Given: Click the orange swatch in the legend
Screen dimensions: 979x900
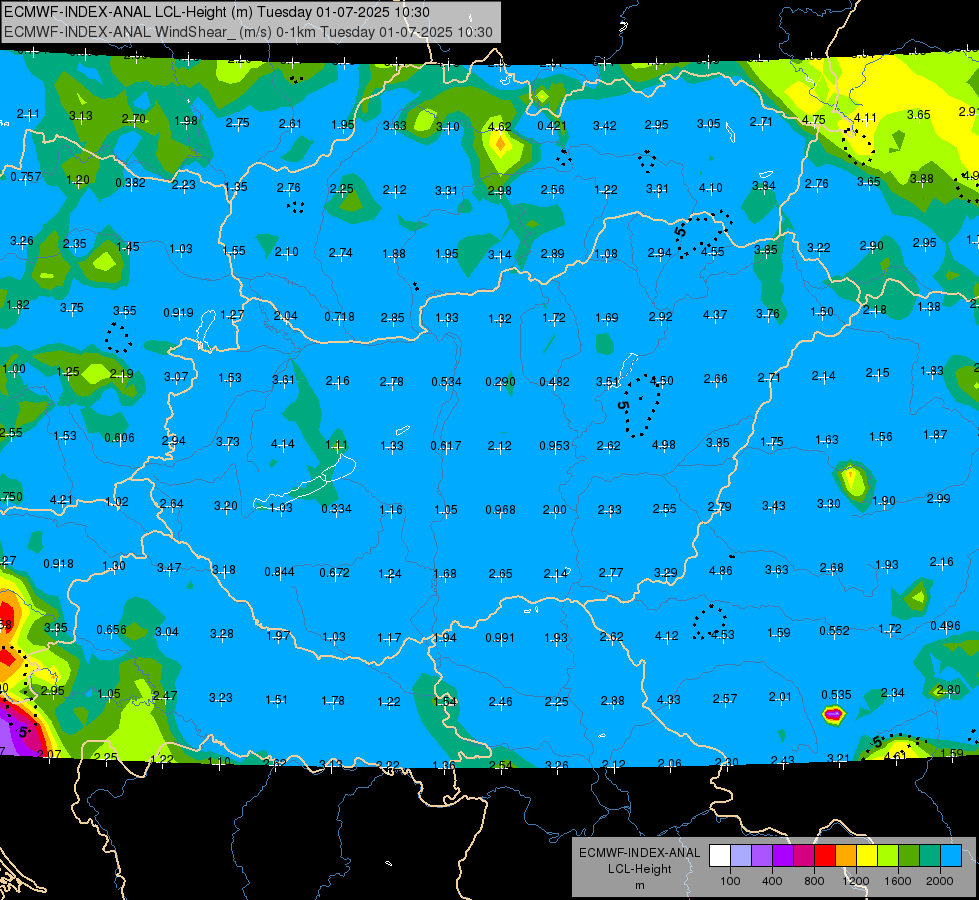Looking at the screenshot, I should tap(846, 855).
